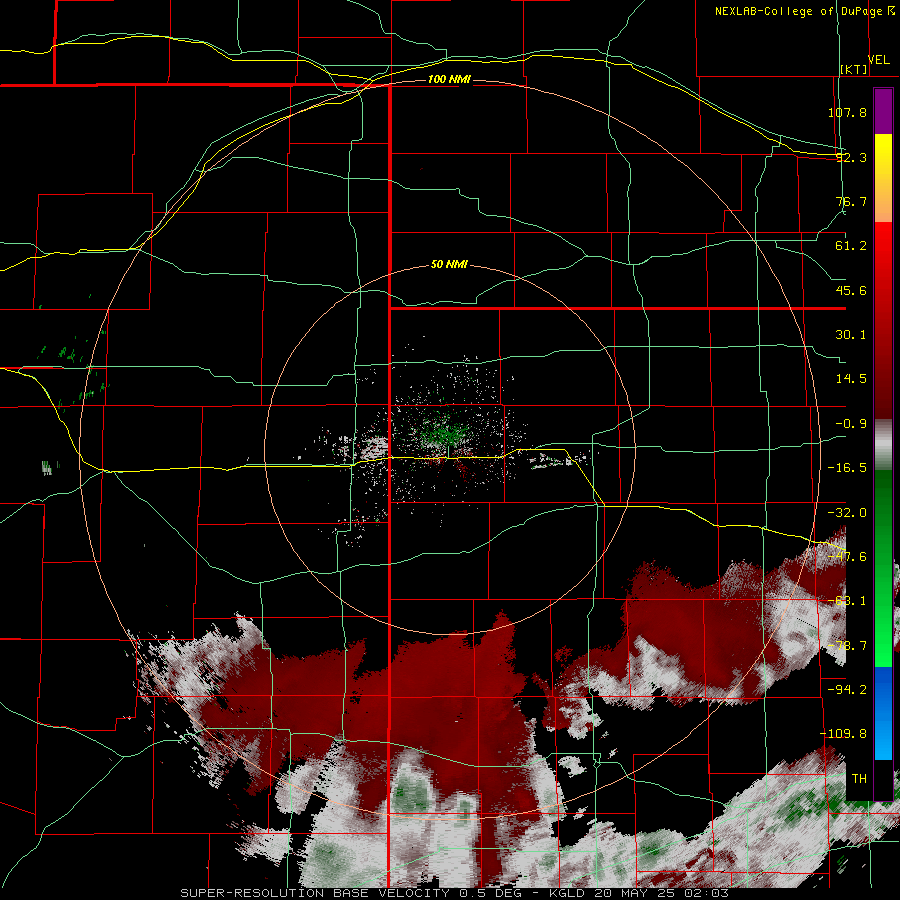
Task: Click the NEXLAB-College of DuPage label
Action: point(799,11)
